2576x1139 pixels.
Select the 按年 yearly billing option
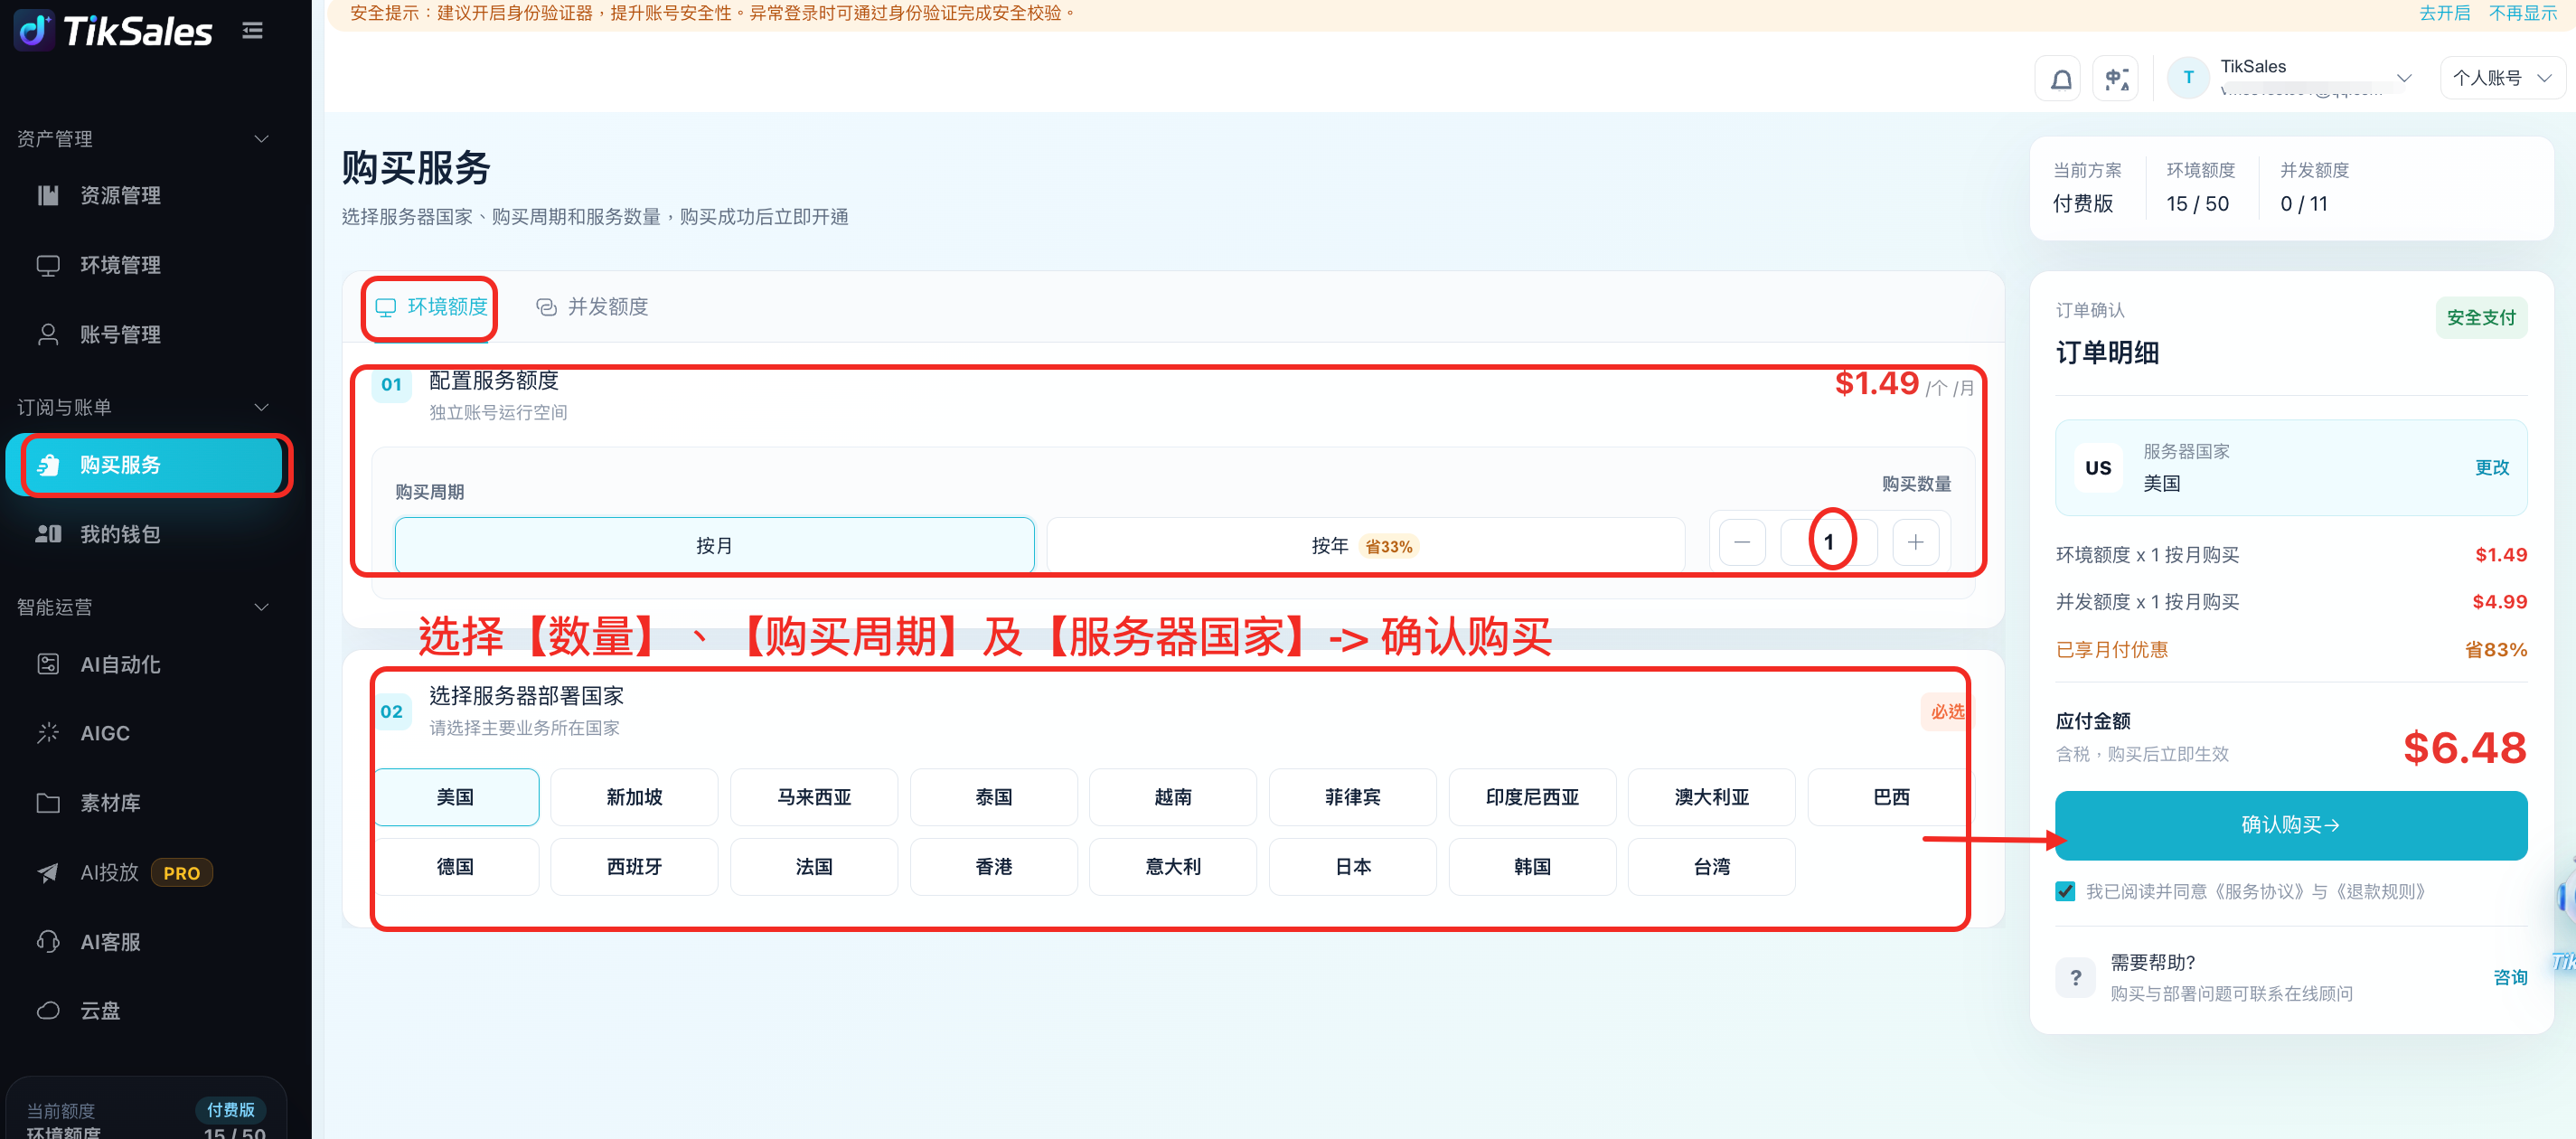click(x=1365, y=545)
